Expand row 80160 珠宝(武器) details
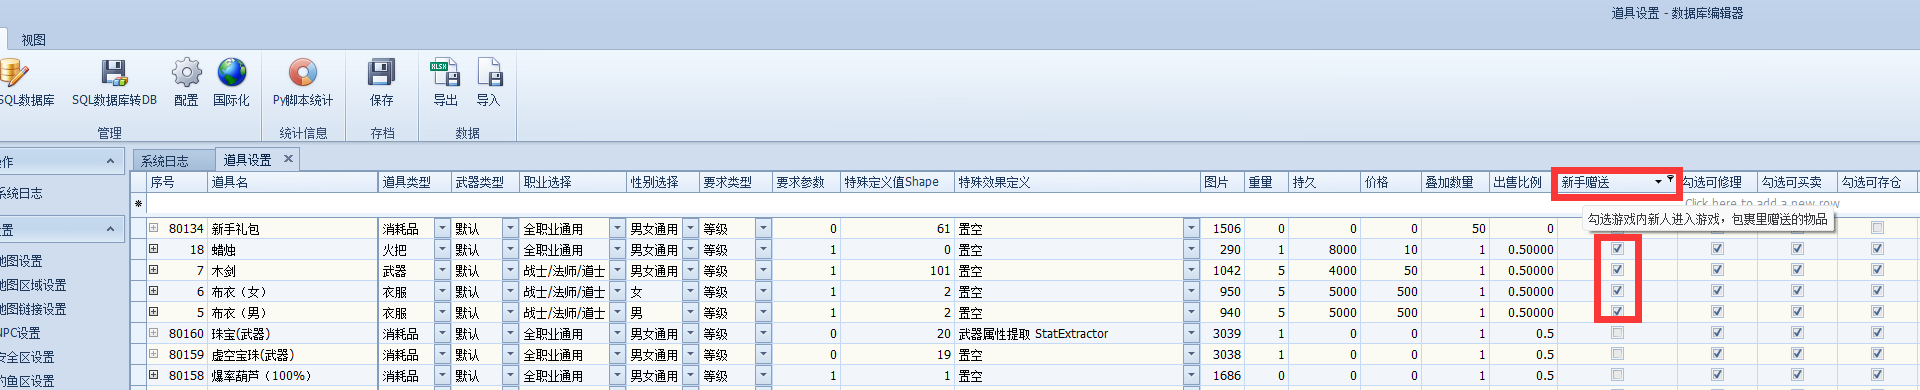 pyautogui.click(x=153, y=333)
